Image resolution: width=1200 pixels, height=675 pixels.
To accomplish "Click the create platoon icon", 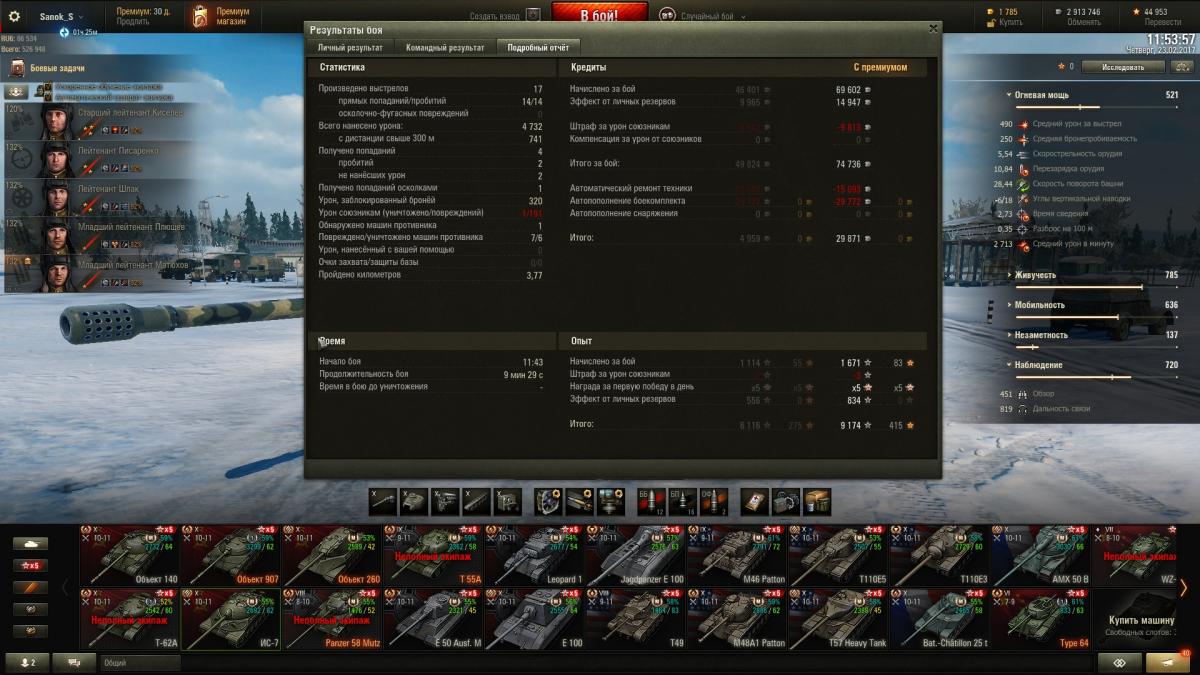I will point(533,16).
